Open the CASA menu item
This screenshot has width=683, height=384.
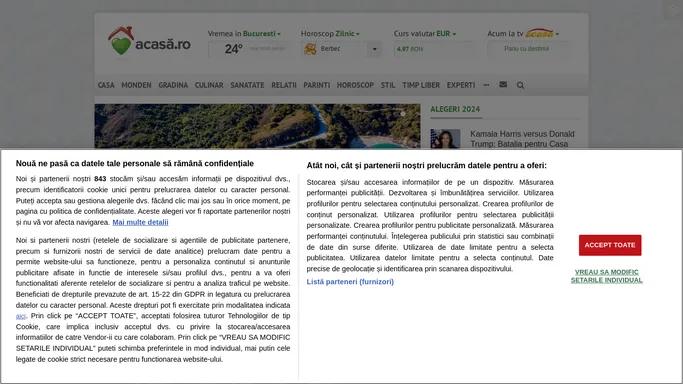[106, 85]
